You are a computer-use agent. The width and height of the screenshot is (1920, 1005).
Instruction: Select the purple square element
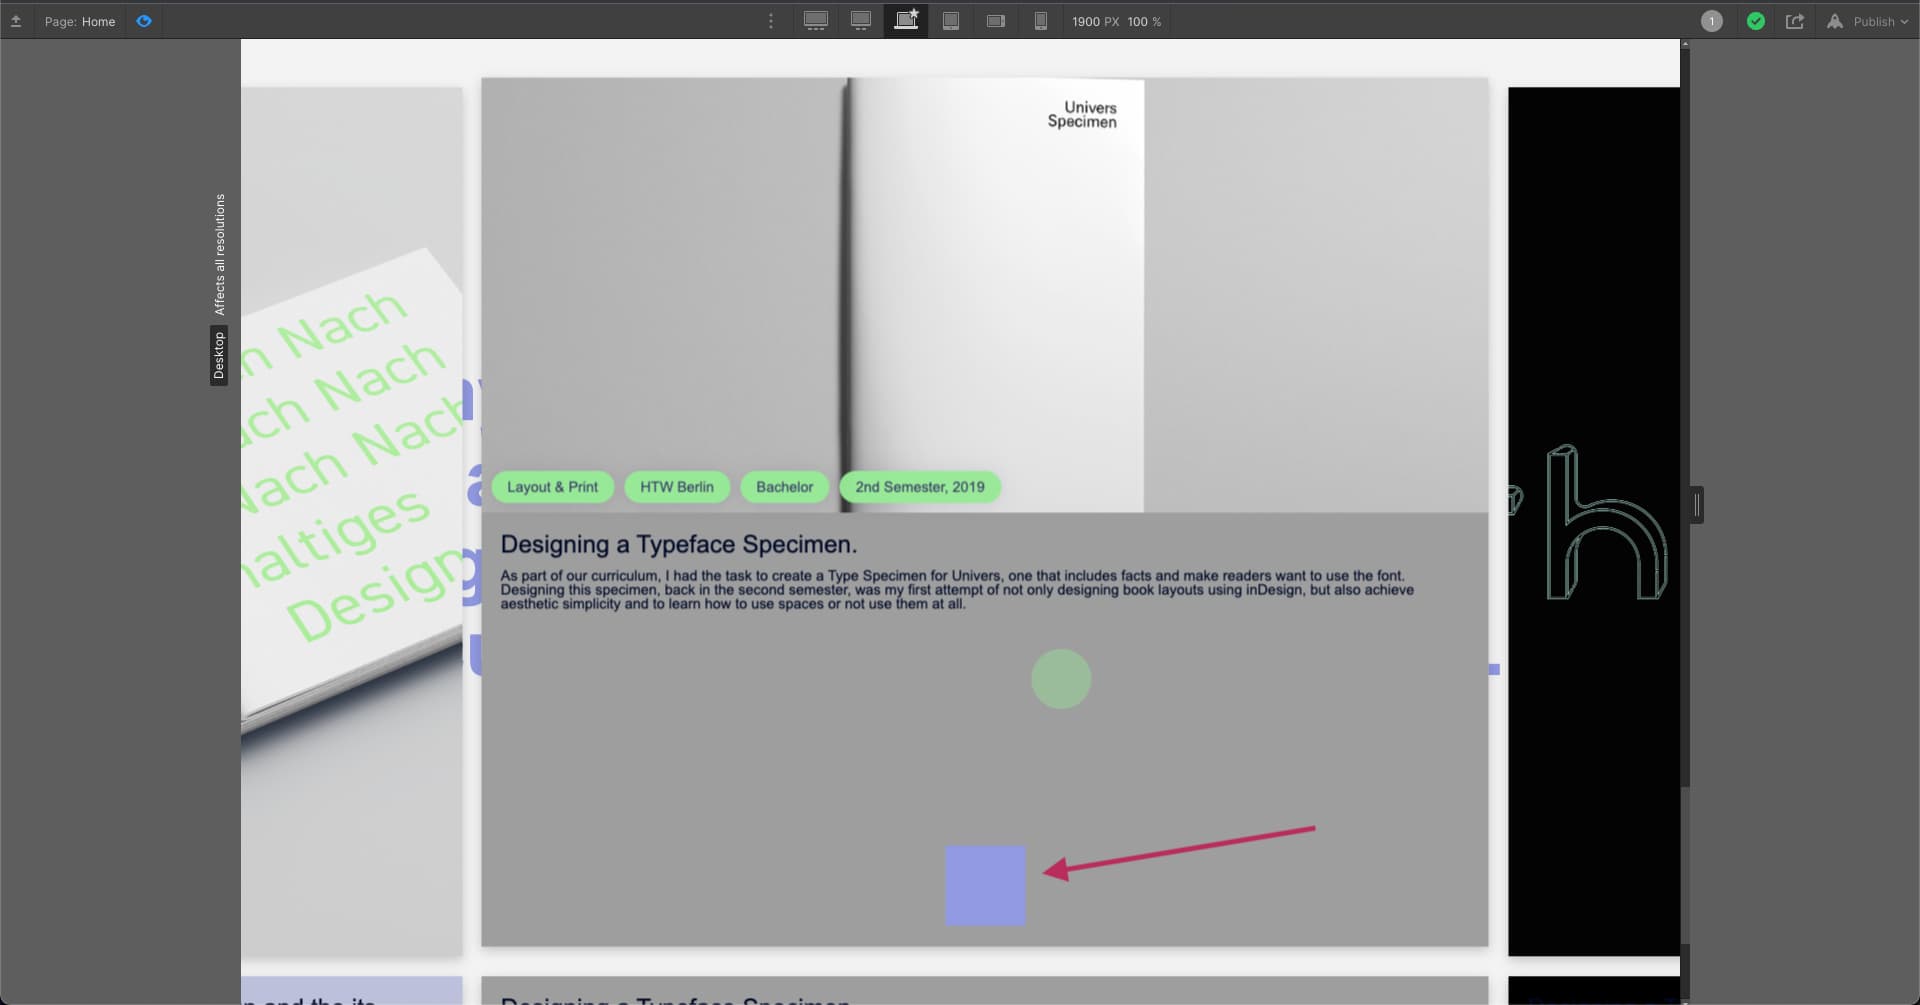pos(986,885)
